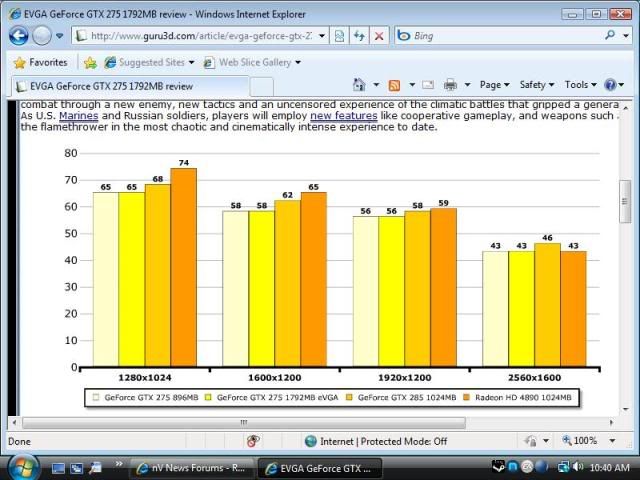Click the Print icon
Viewport: 640px width, 480px height.
tap(450, 85)
